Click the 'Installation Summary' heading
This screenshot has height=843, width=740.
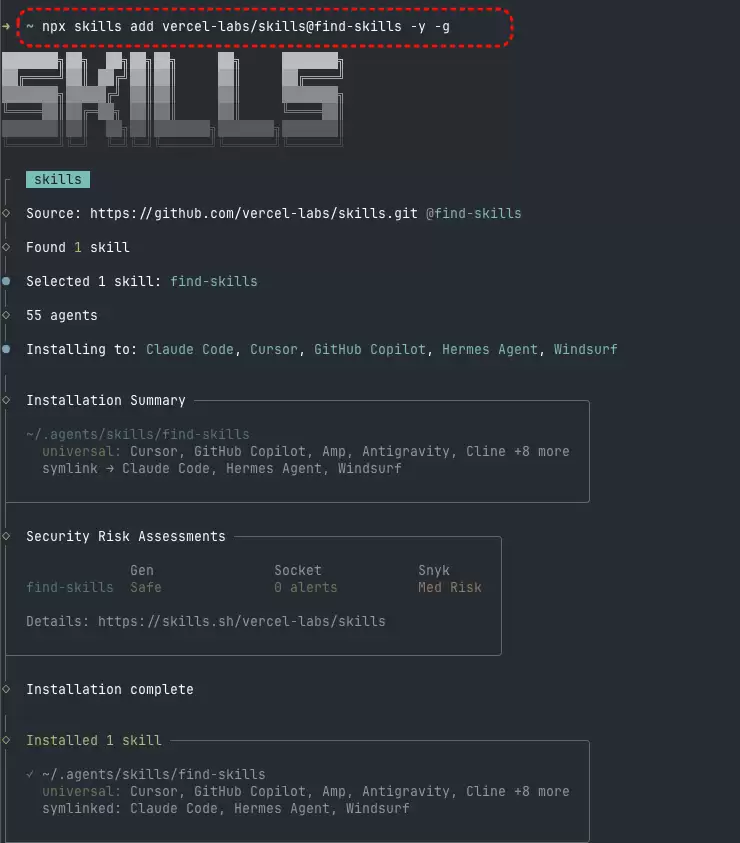106,401
